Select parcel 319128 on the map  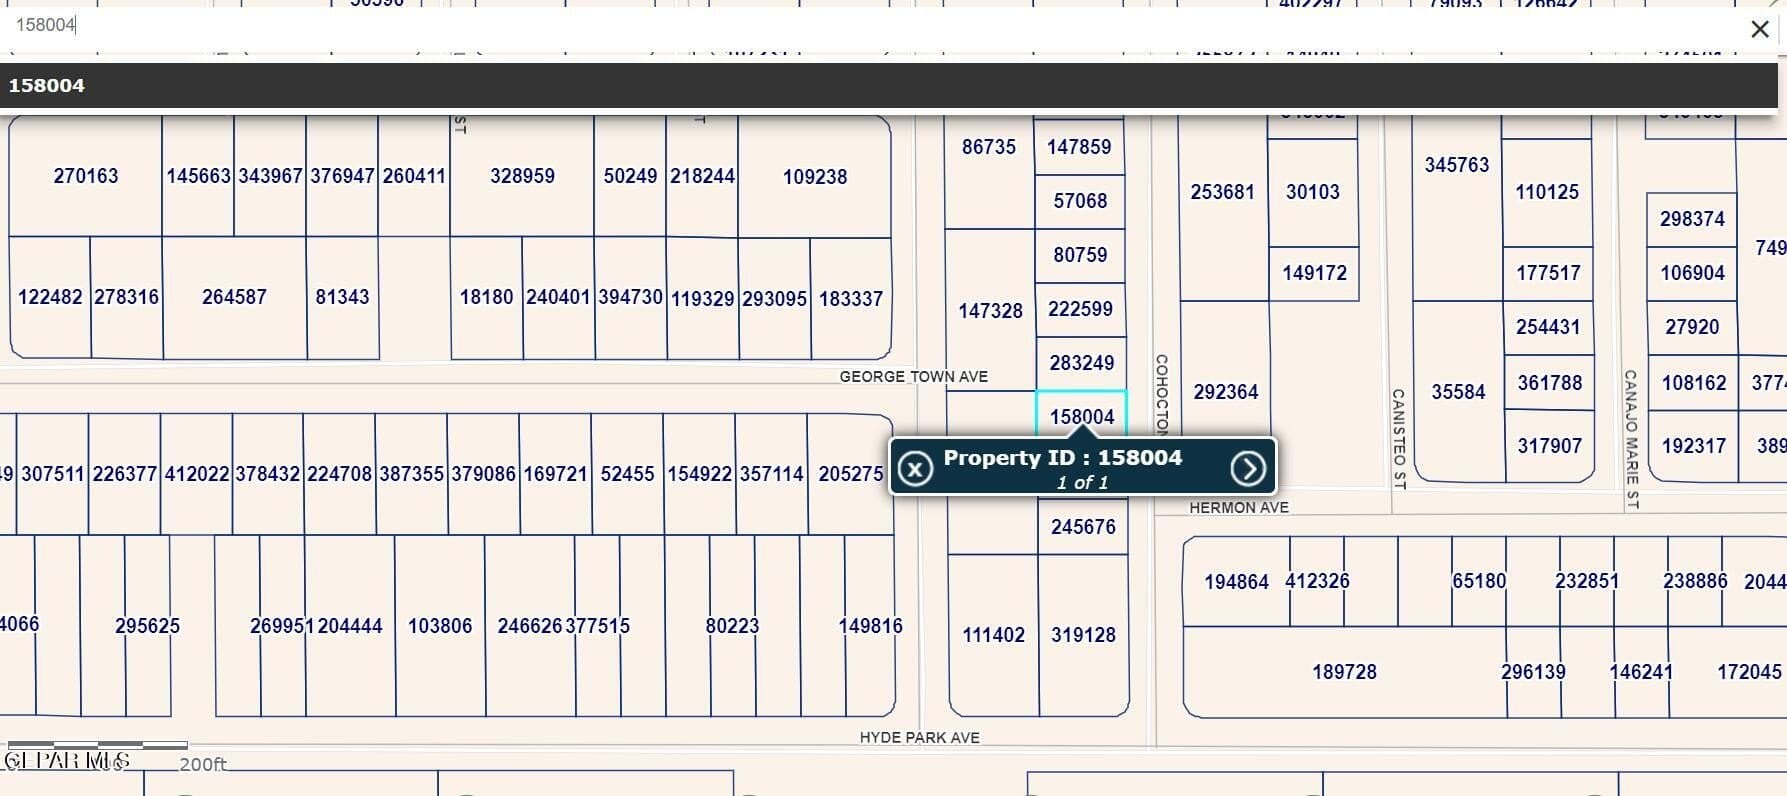1083,635
